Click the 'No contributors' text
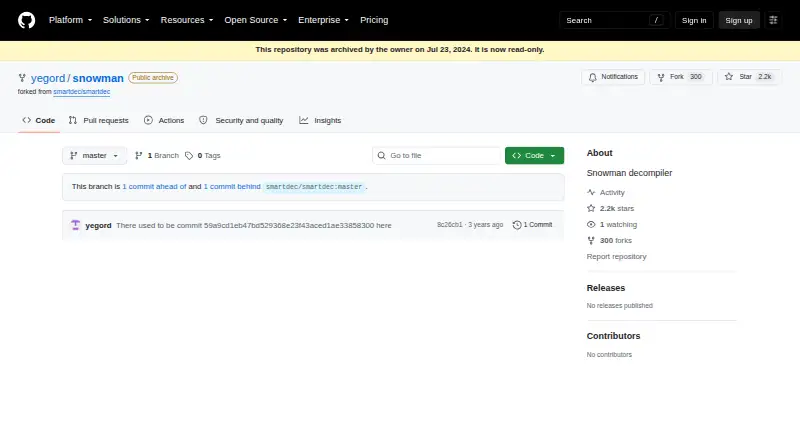 tap(609, 355)
